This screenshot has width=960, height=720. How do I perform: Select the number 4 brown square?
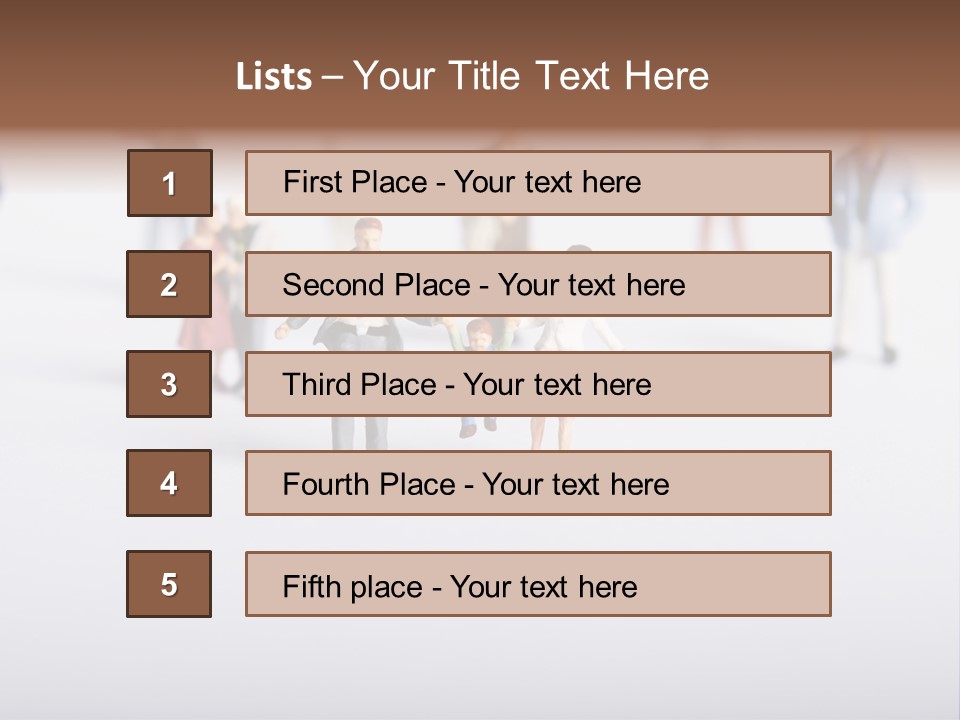[169, 483]
